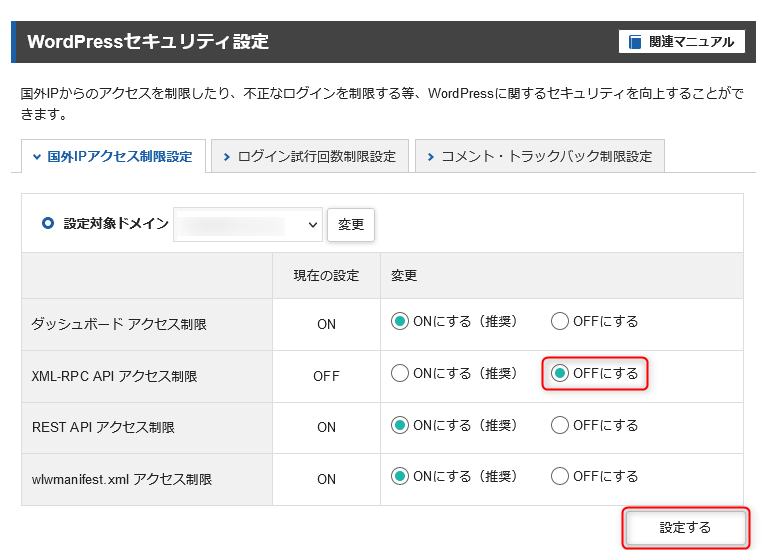
Task: Click the 設定対象ドメイン label
Action: click(116, 224)
